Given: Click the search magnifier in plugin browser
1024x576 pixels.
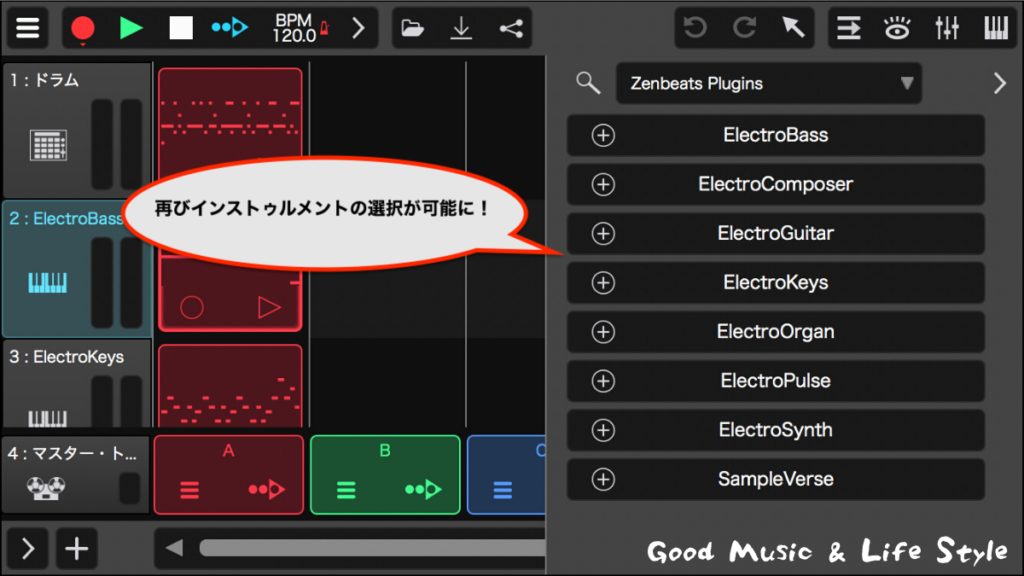Looking at the screenshot, I should (588, 83).
